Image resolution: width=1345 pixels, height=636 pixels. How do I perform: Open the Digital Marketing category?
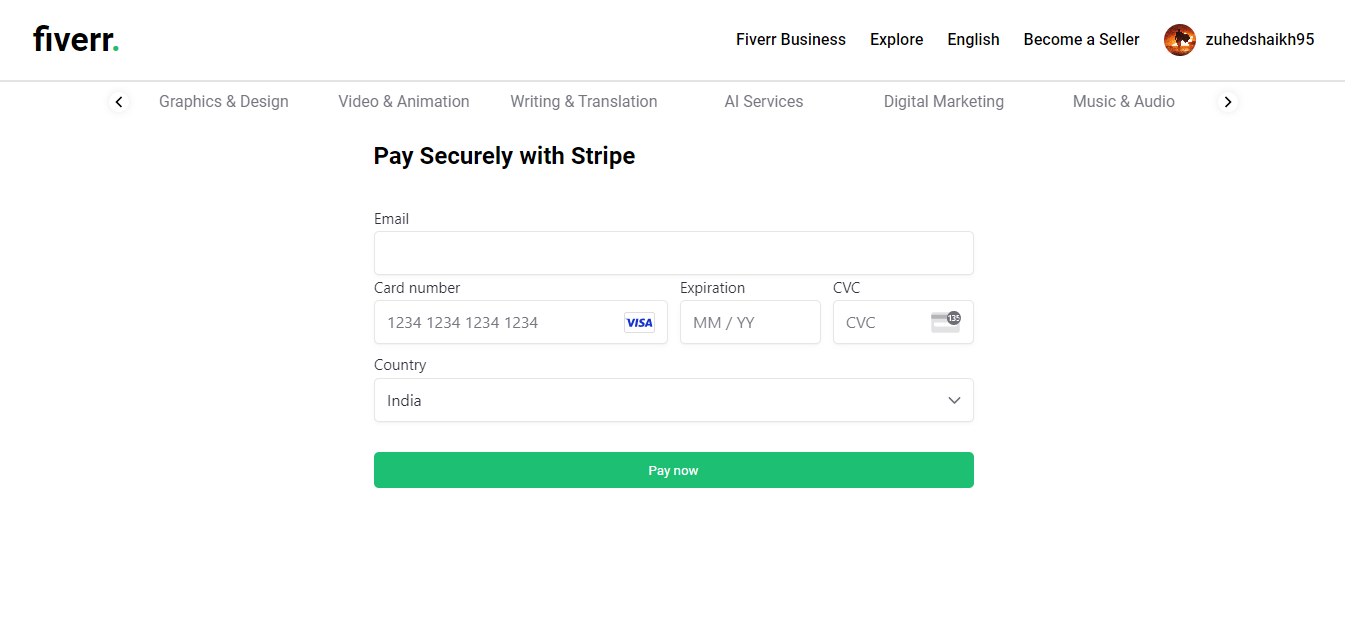(944, 101)
